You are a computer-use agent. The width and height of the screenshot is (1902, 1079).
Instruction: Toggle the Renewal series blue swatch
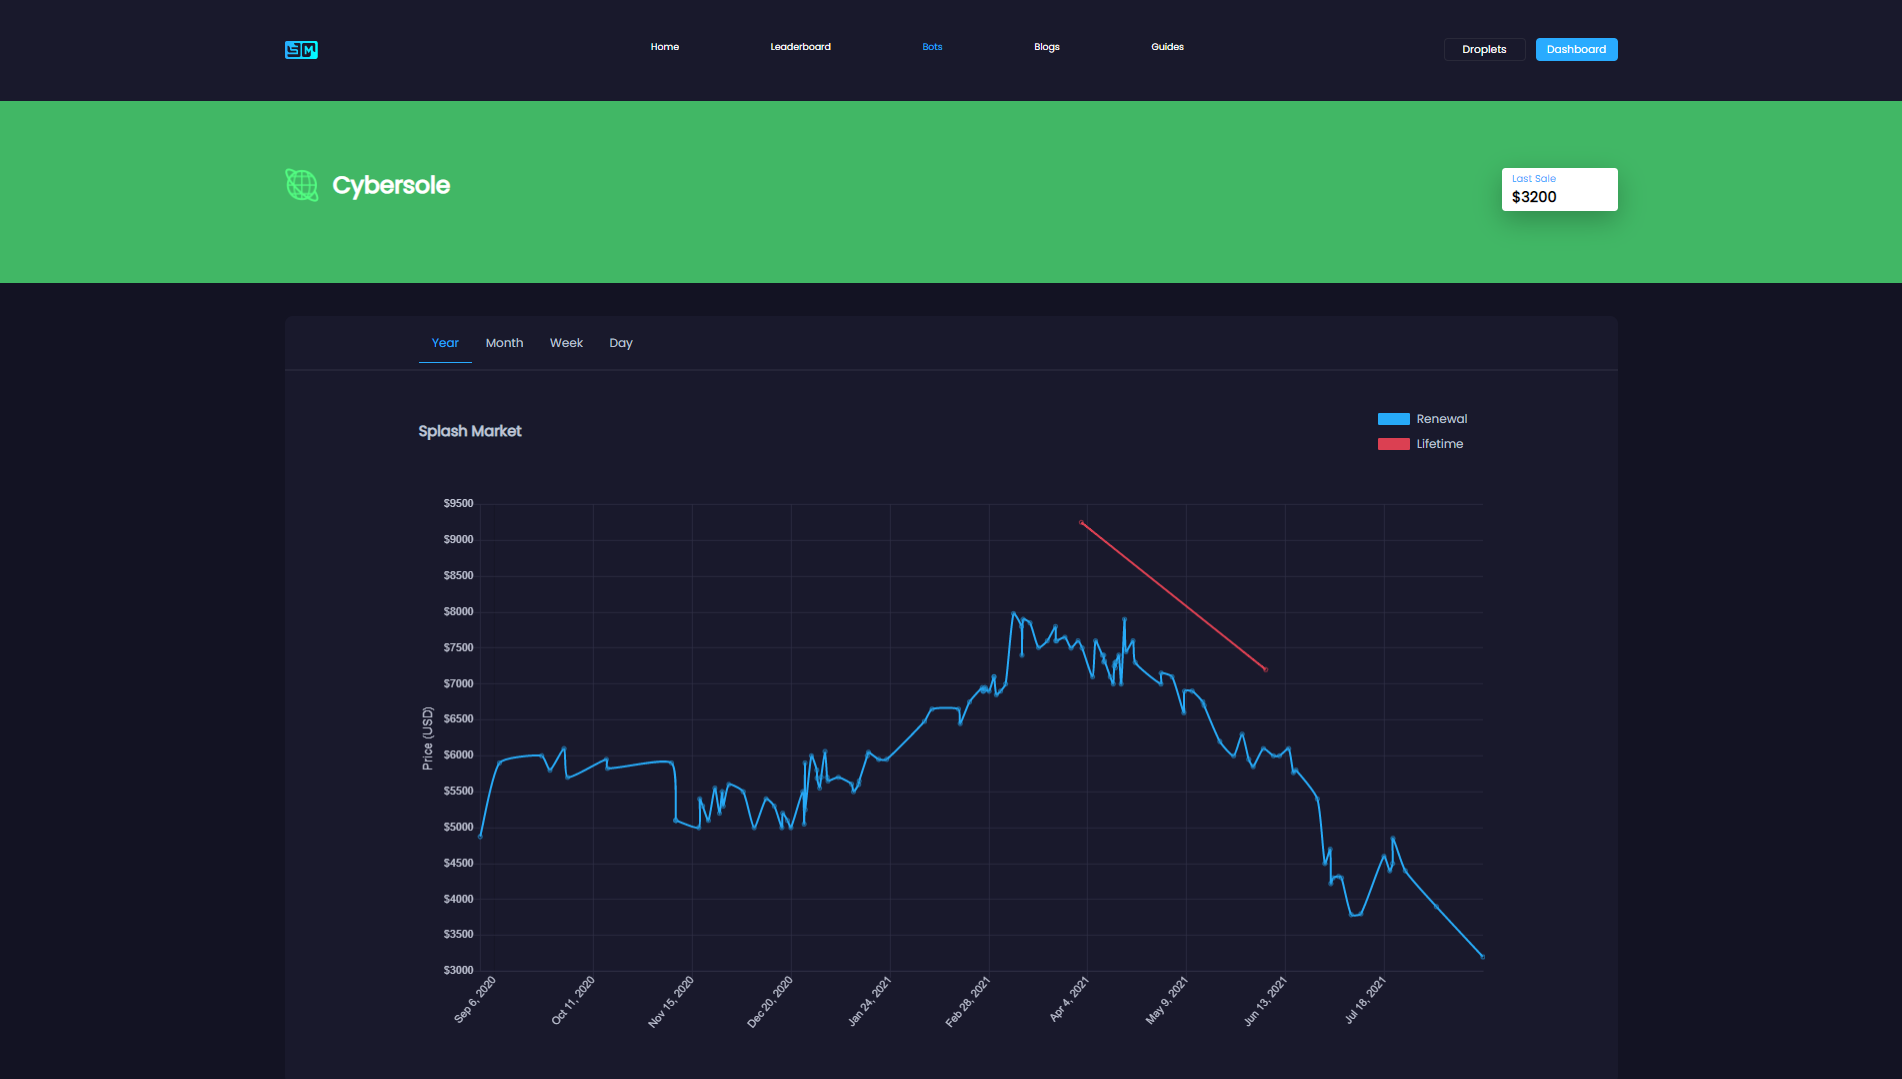pyautogui.click(x=1393, y=419)
